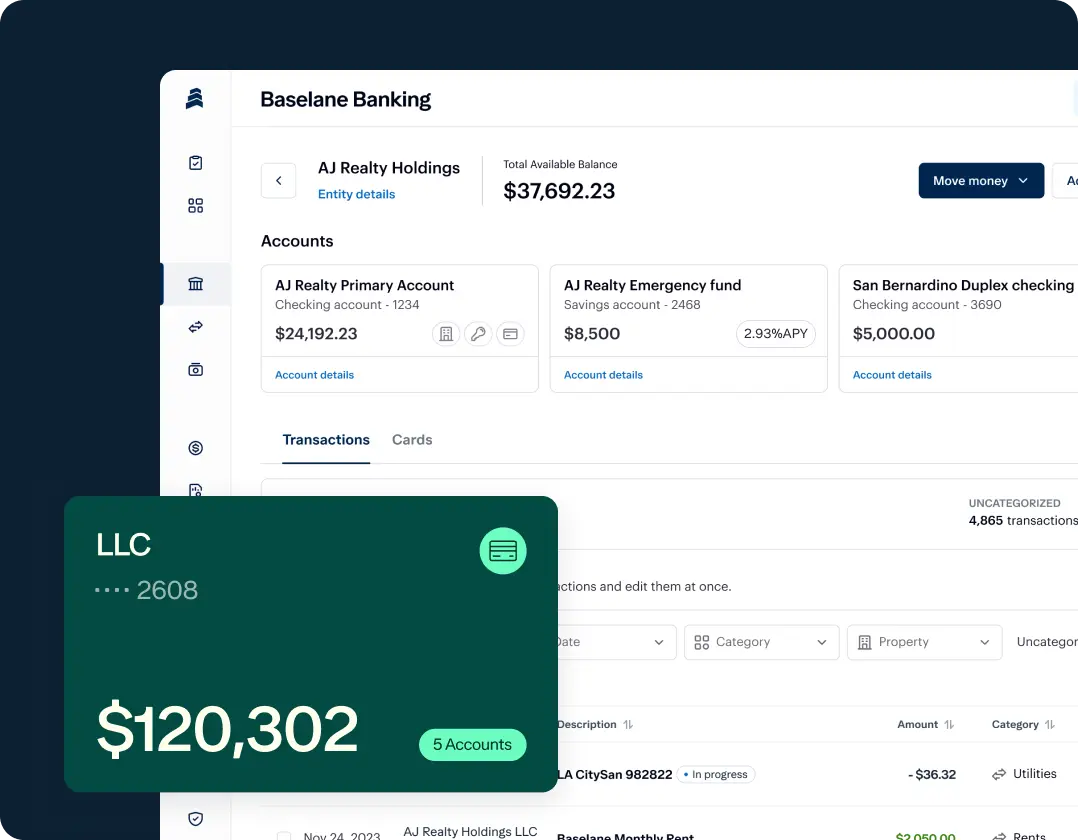
Task: Click the AJ Realty Holdings LLC account cell
Action: tap(470, 832)
